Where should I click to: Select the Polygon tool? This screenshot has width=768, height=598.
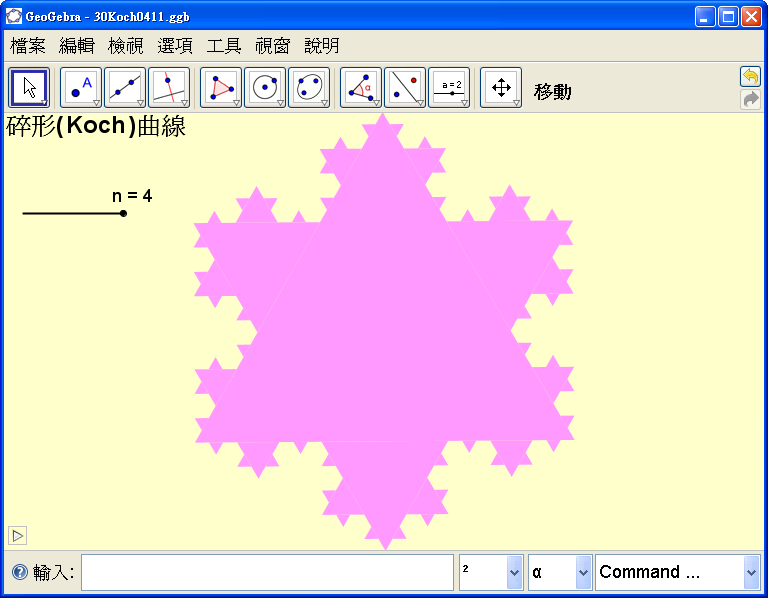pyautogui.click(x=221, y=88)
